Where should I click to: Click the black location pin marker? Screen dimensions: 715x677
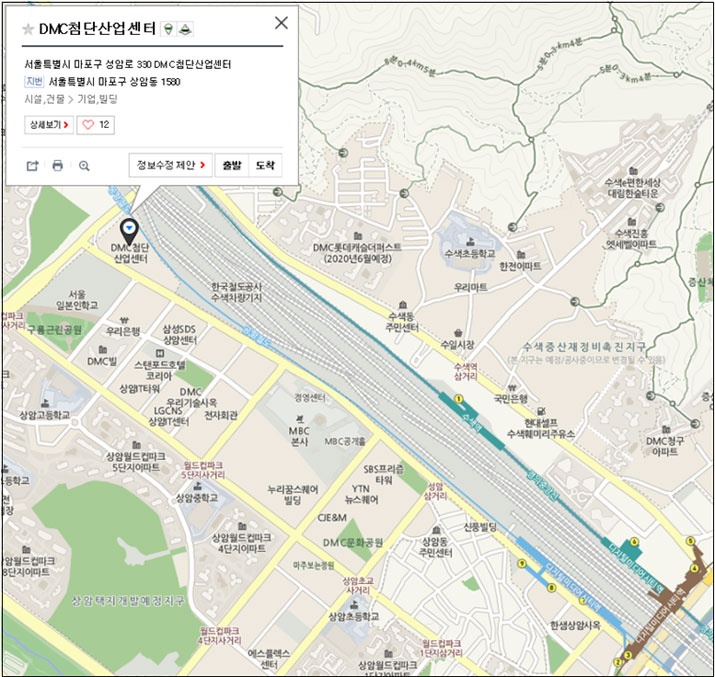coord(130,231)
